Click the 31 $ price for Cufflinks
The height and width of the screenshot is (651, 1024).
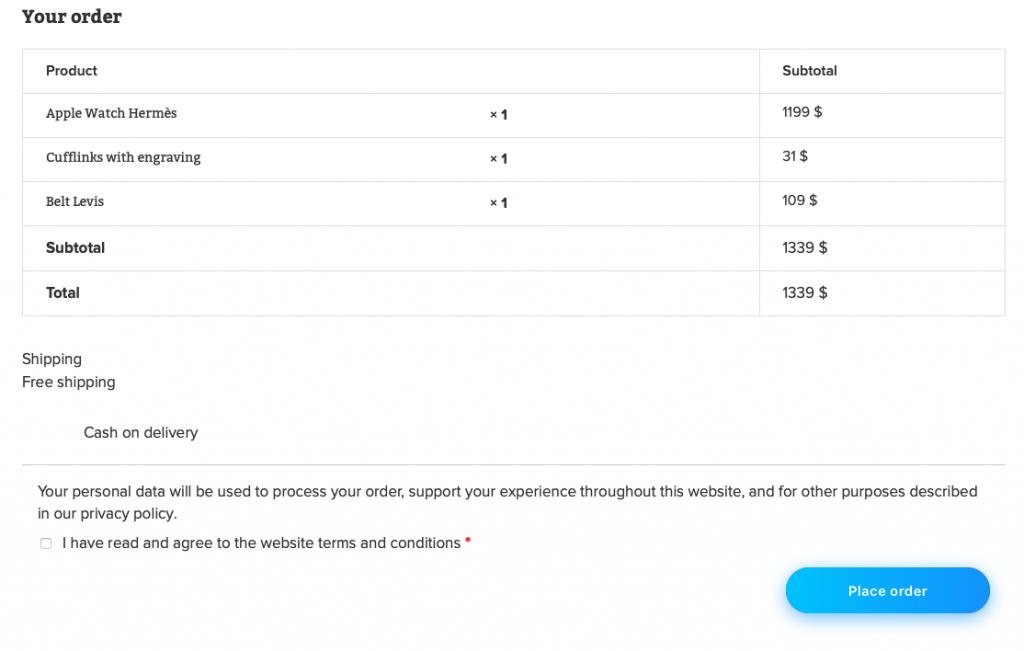pyautogui.click(x=795, y=156)
